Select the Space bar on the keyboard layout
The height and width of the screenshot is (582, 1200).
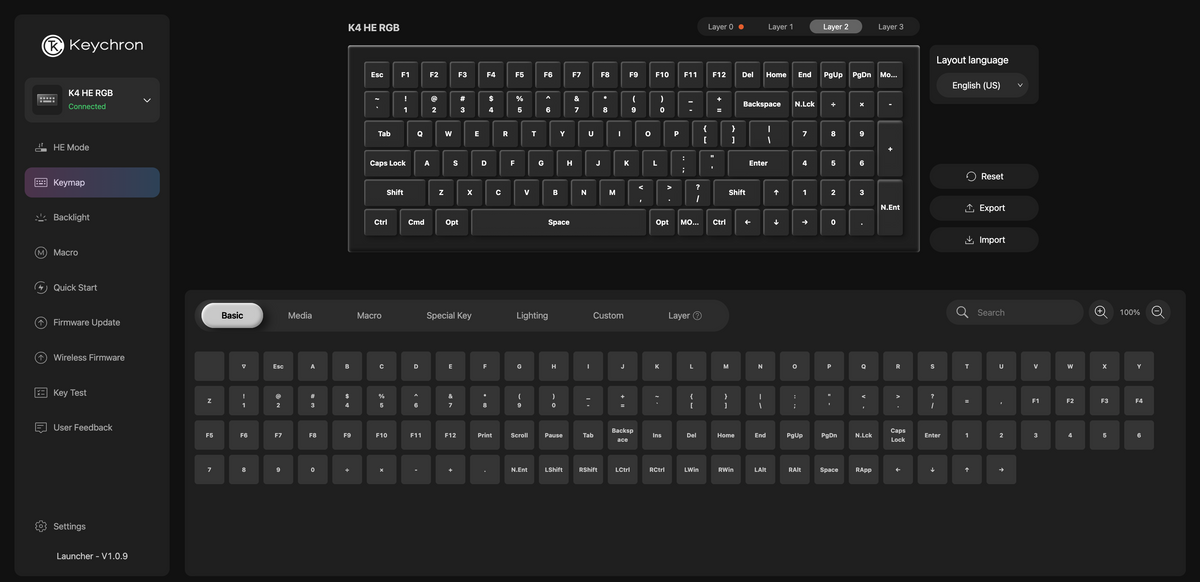tap(559, 222)
